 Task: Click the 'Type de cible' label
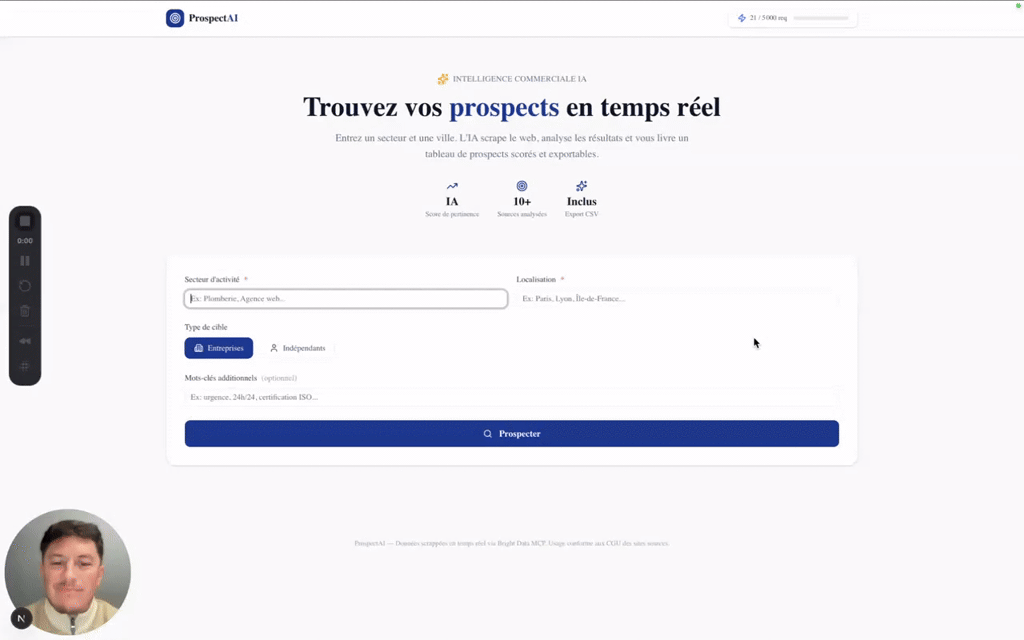(206, 327)
